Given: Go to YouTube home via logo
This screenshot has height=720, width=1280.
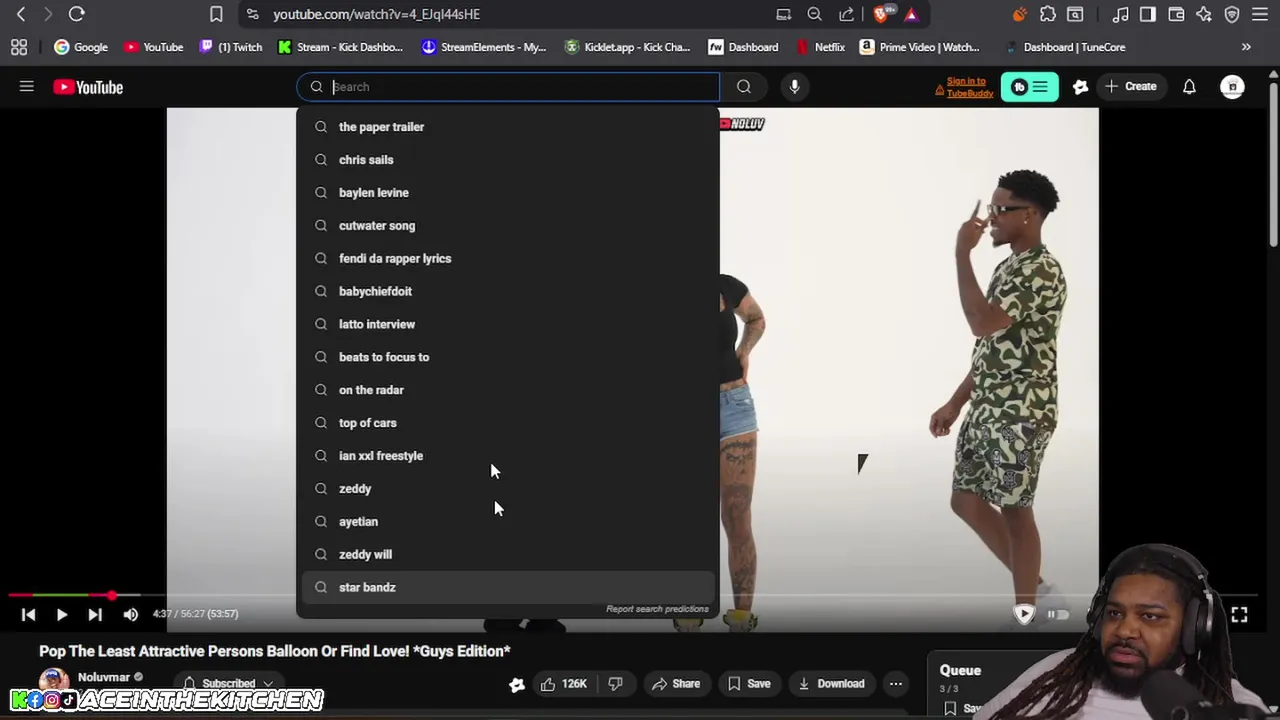Looking at the screenshot, I should pyautogui.click(x=88, y=87).
